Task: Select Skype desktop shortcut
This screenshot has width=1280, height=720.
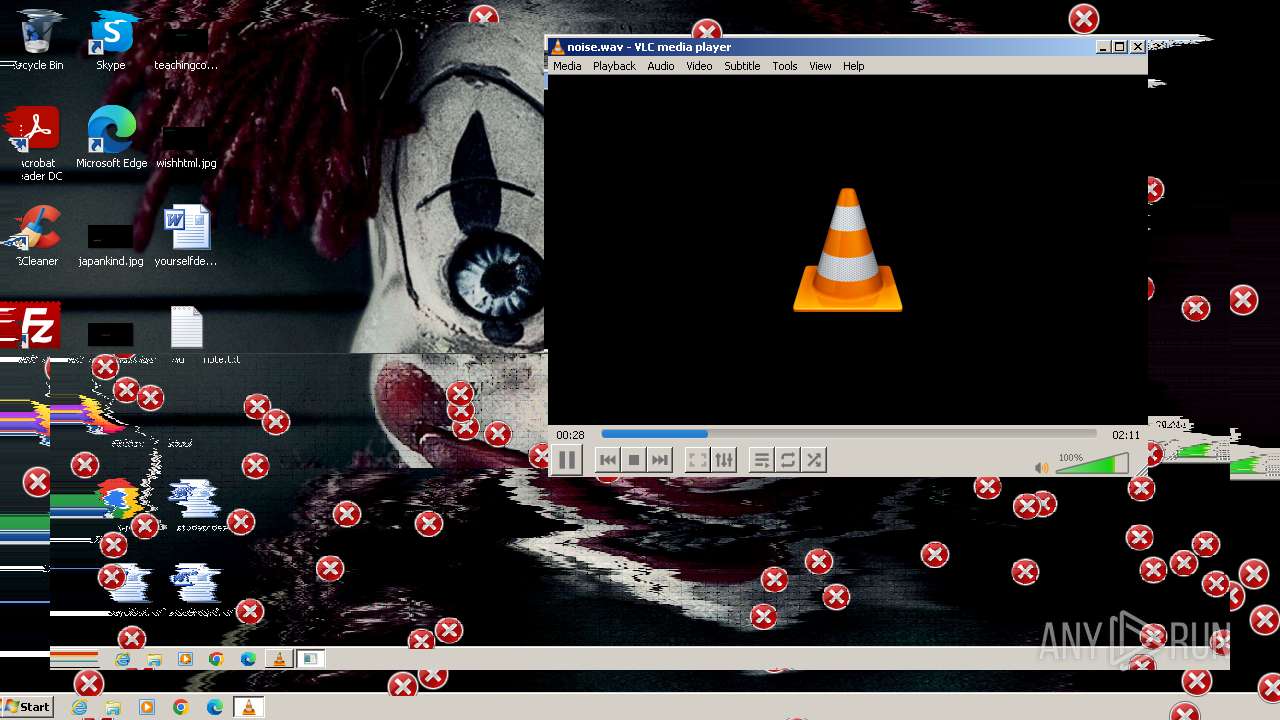Action: (x=111, y=41)
